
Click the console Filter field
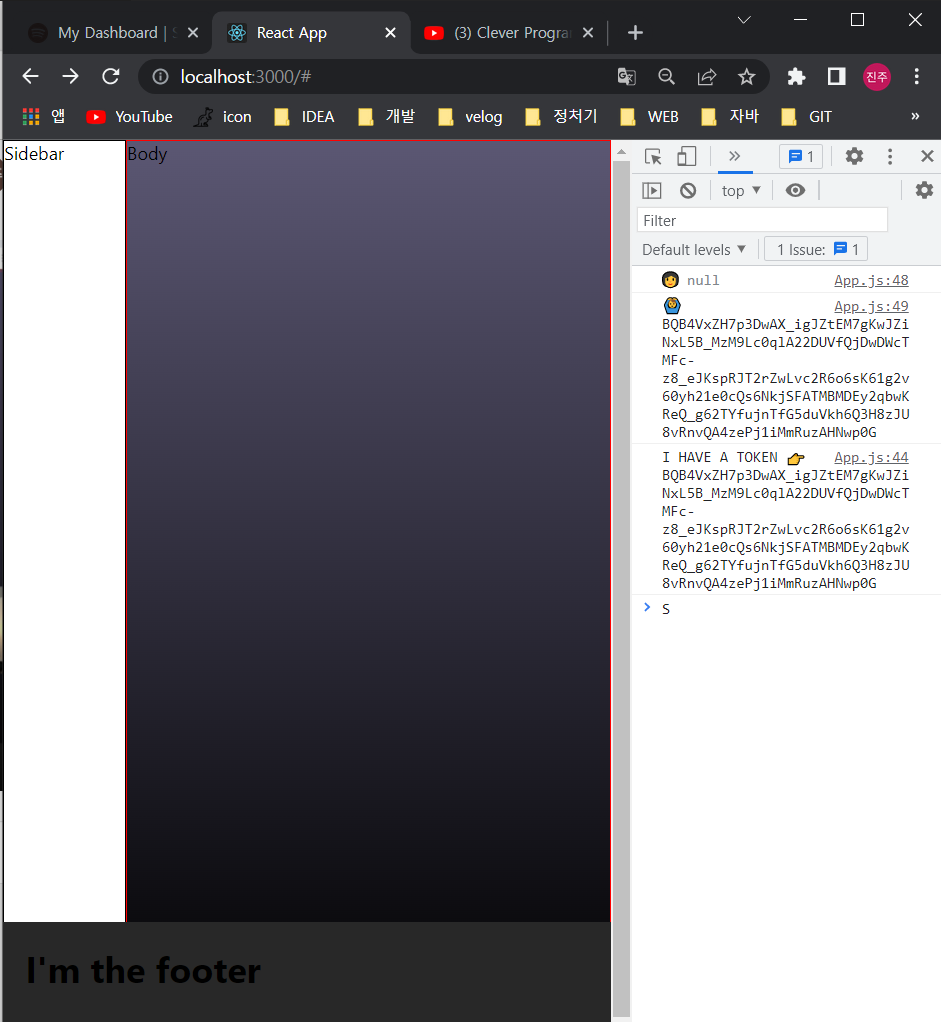coord(762,220)
